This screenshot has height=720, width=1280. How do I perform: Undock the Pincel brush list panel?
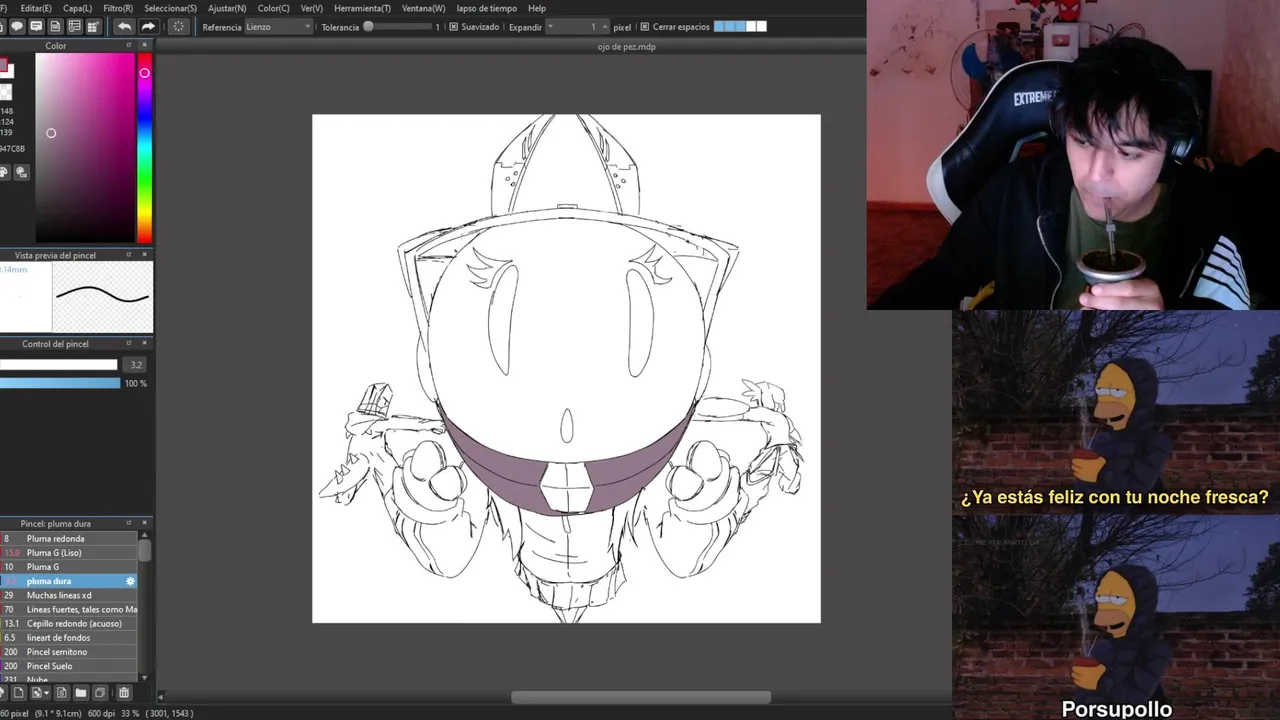[x=129, y=523]
